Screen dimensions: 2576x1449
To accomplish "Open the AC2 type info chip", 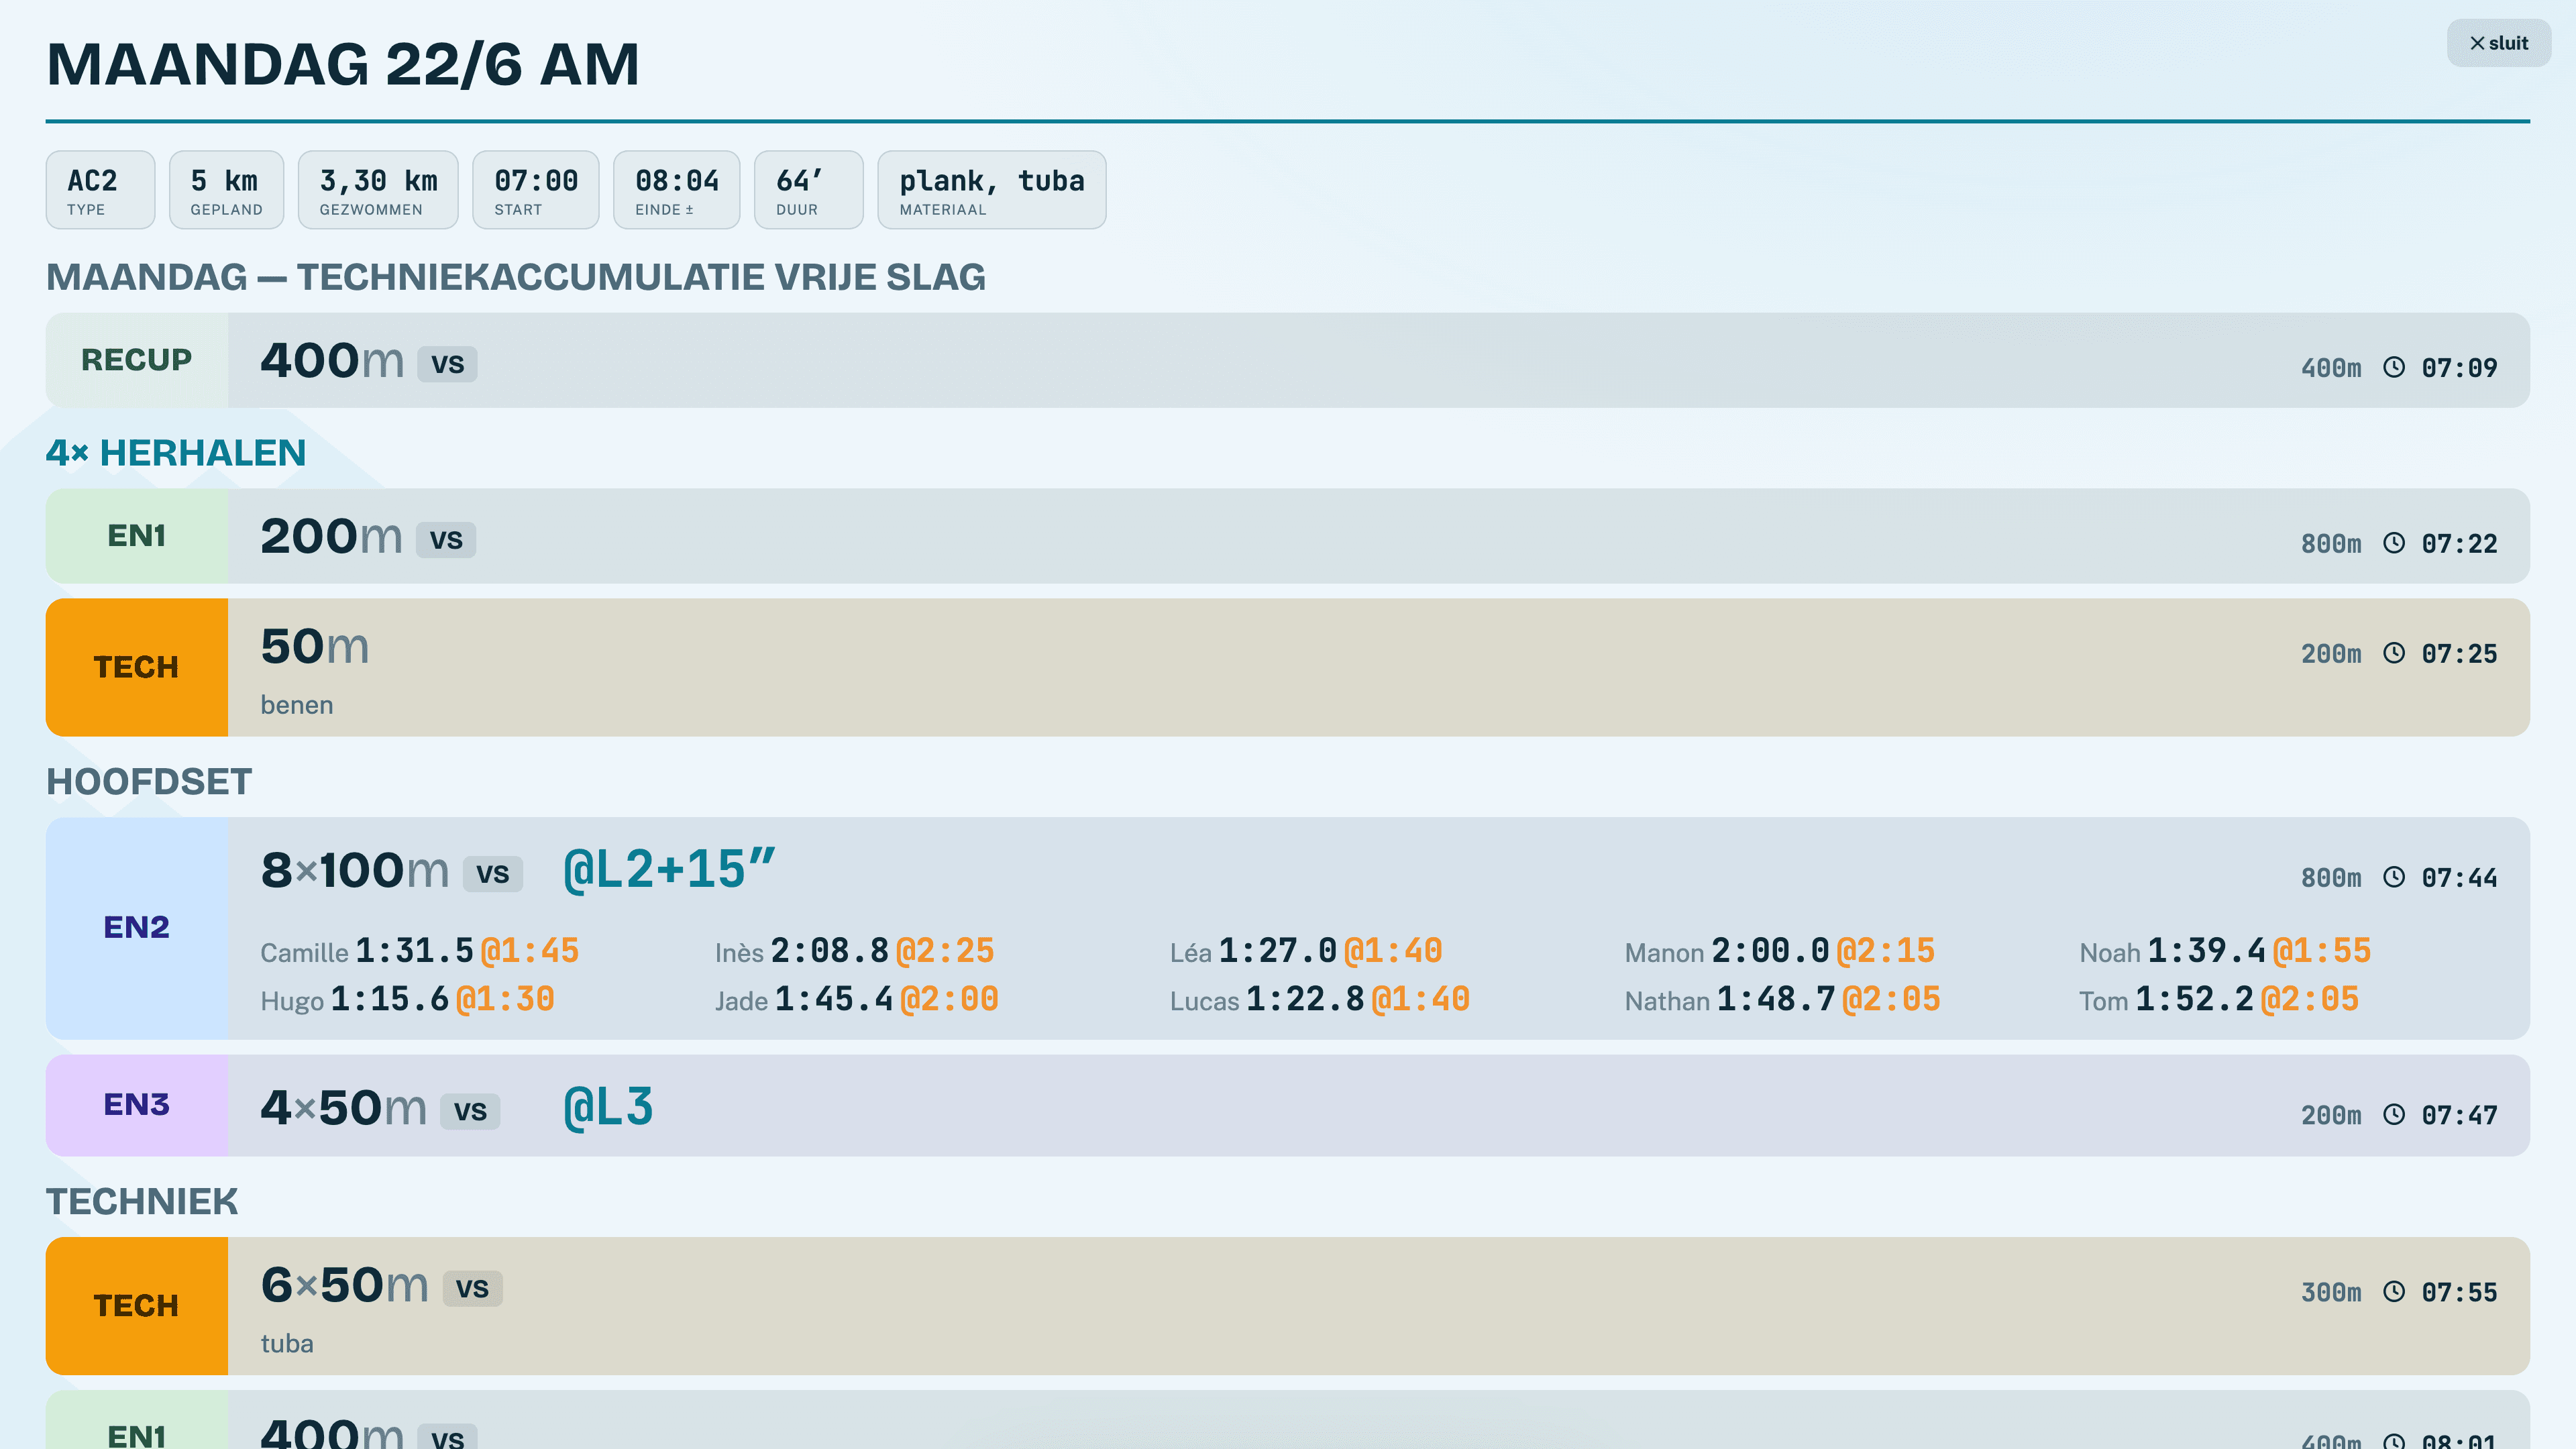I will 100,190.
